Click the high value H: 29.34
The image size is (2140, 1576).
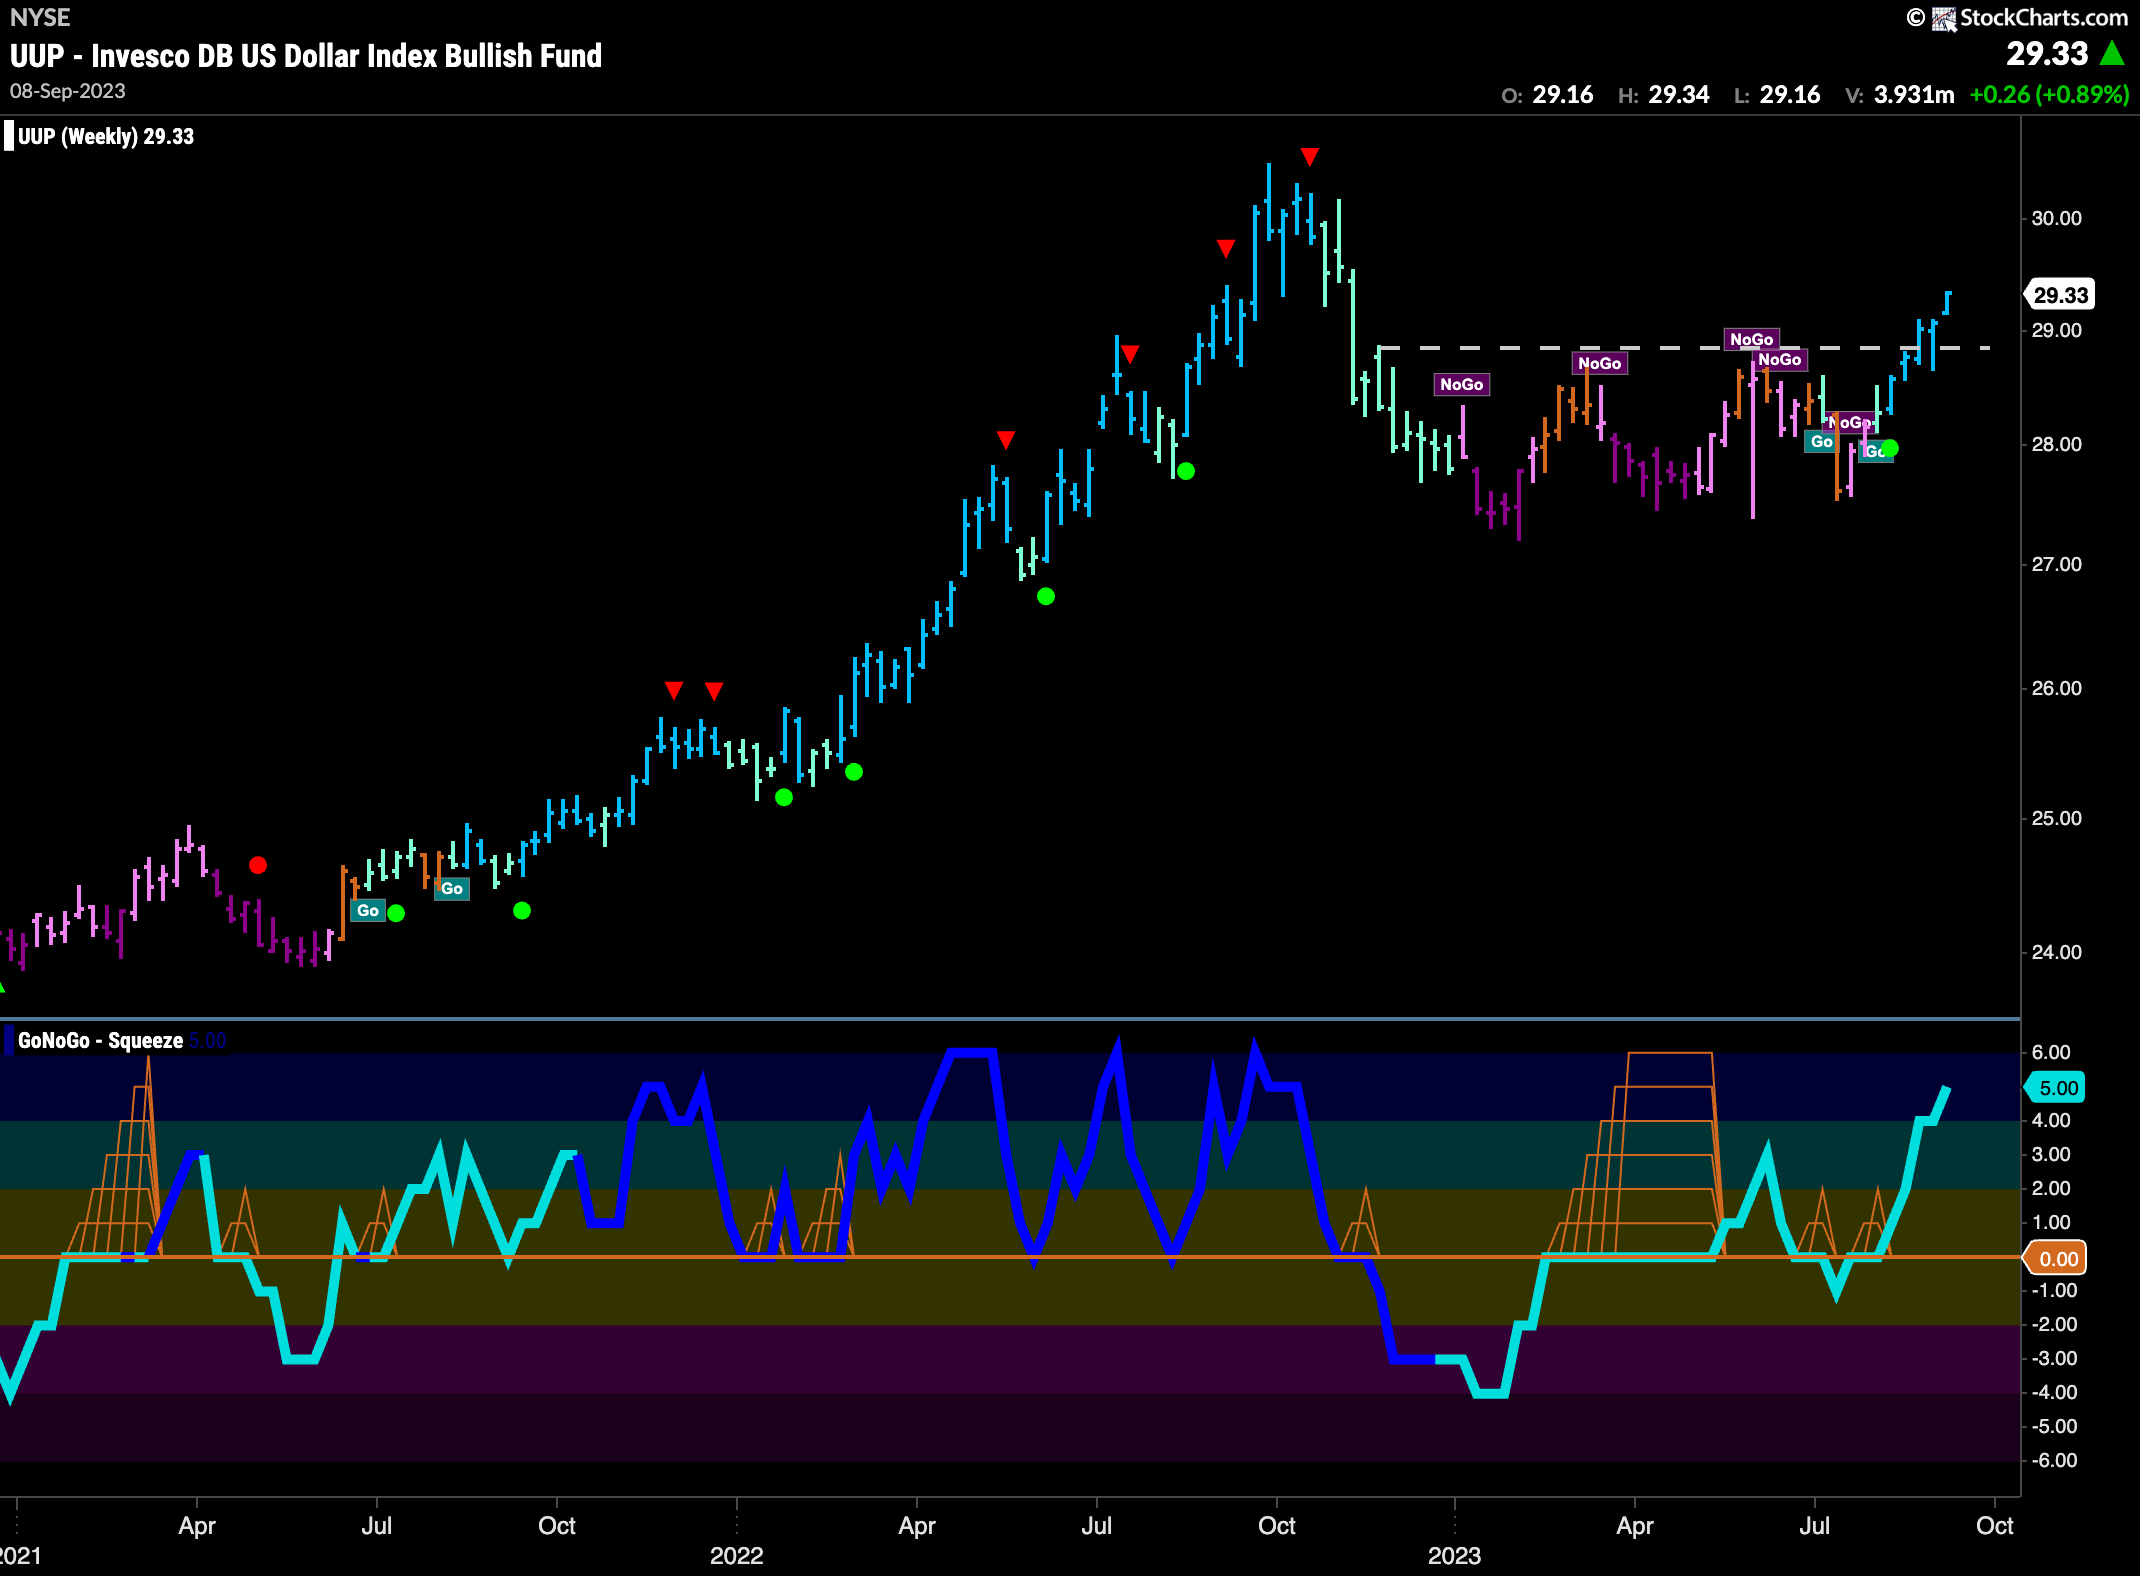click(x=1664, y=95)
